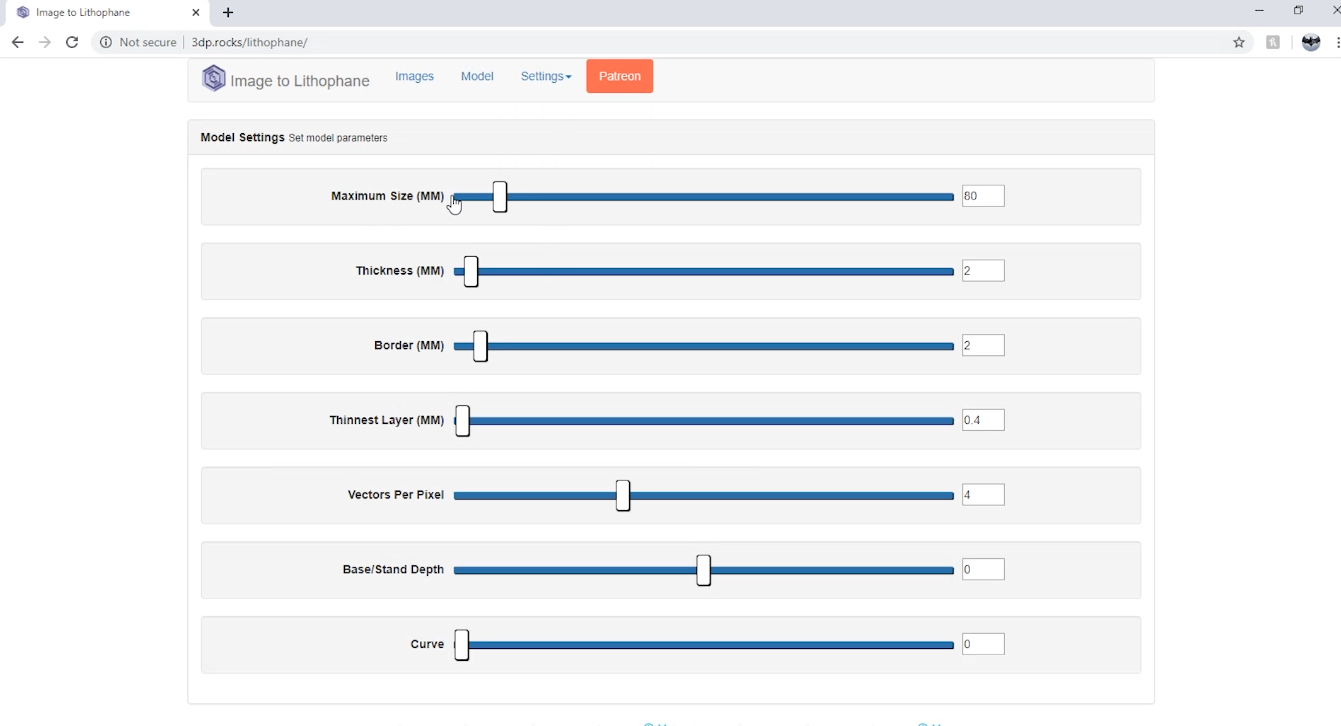Viewport: 1341px width, 726px height.
Task: Open the browser extension icon beside the star
Action: pos(1273,42)
